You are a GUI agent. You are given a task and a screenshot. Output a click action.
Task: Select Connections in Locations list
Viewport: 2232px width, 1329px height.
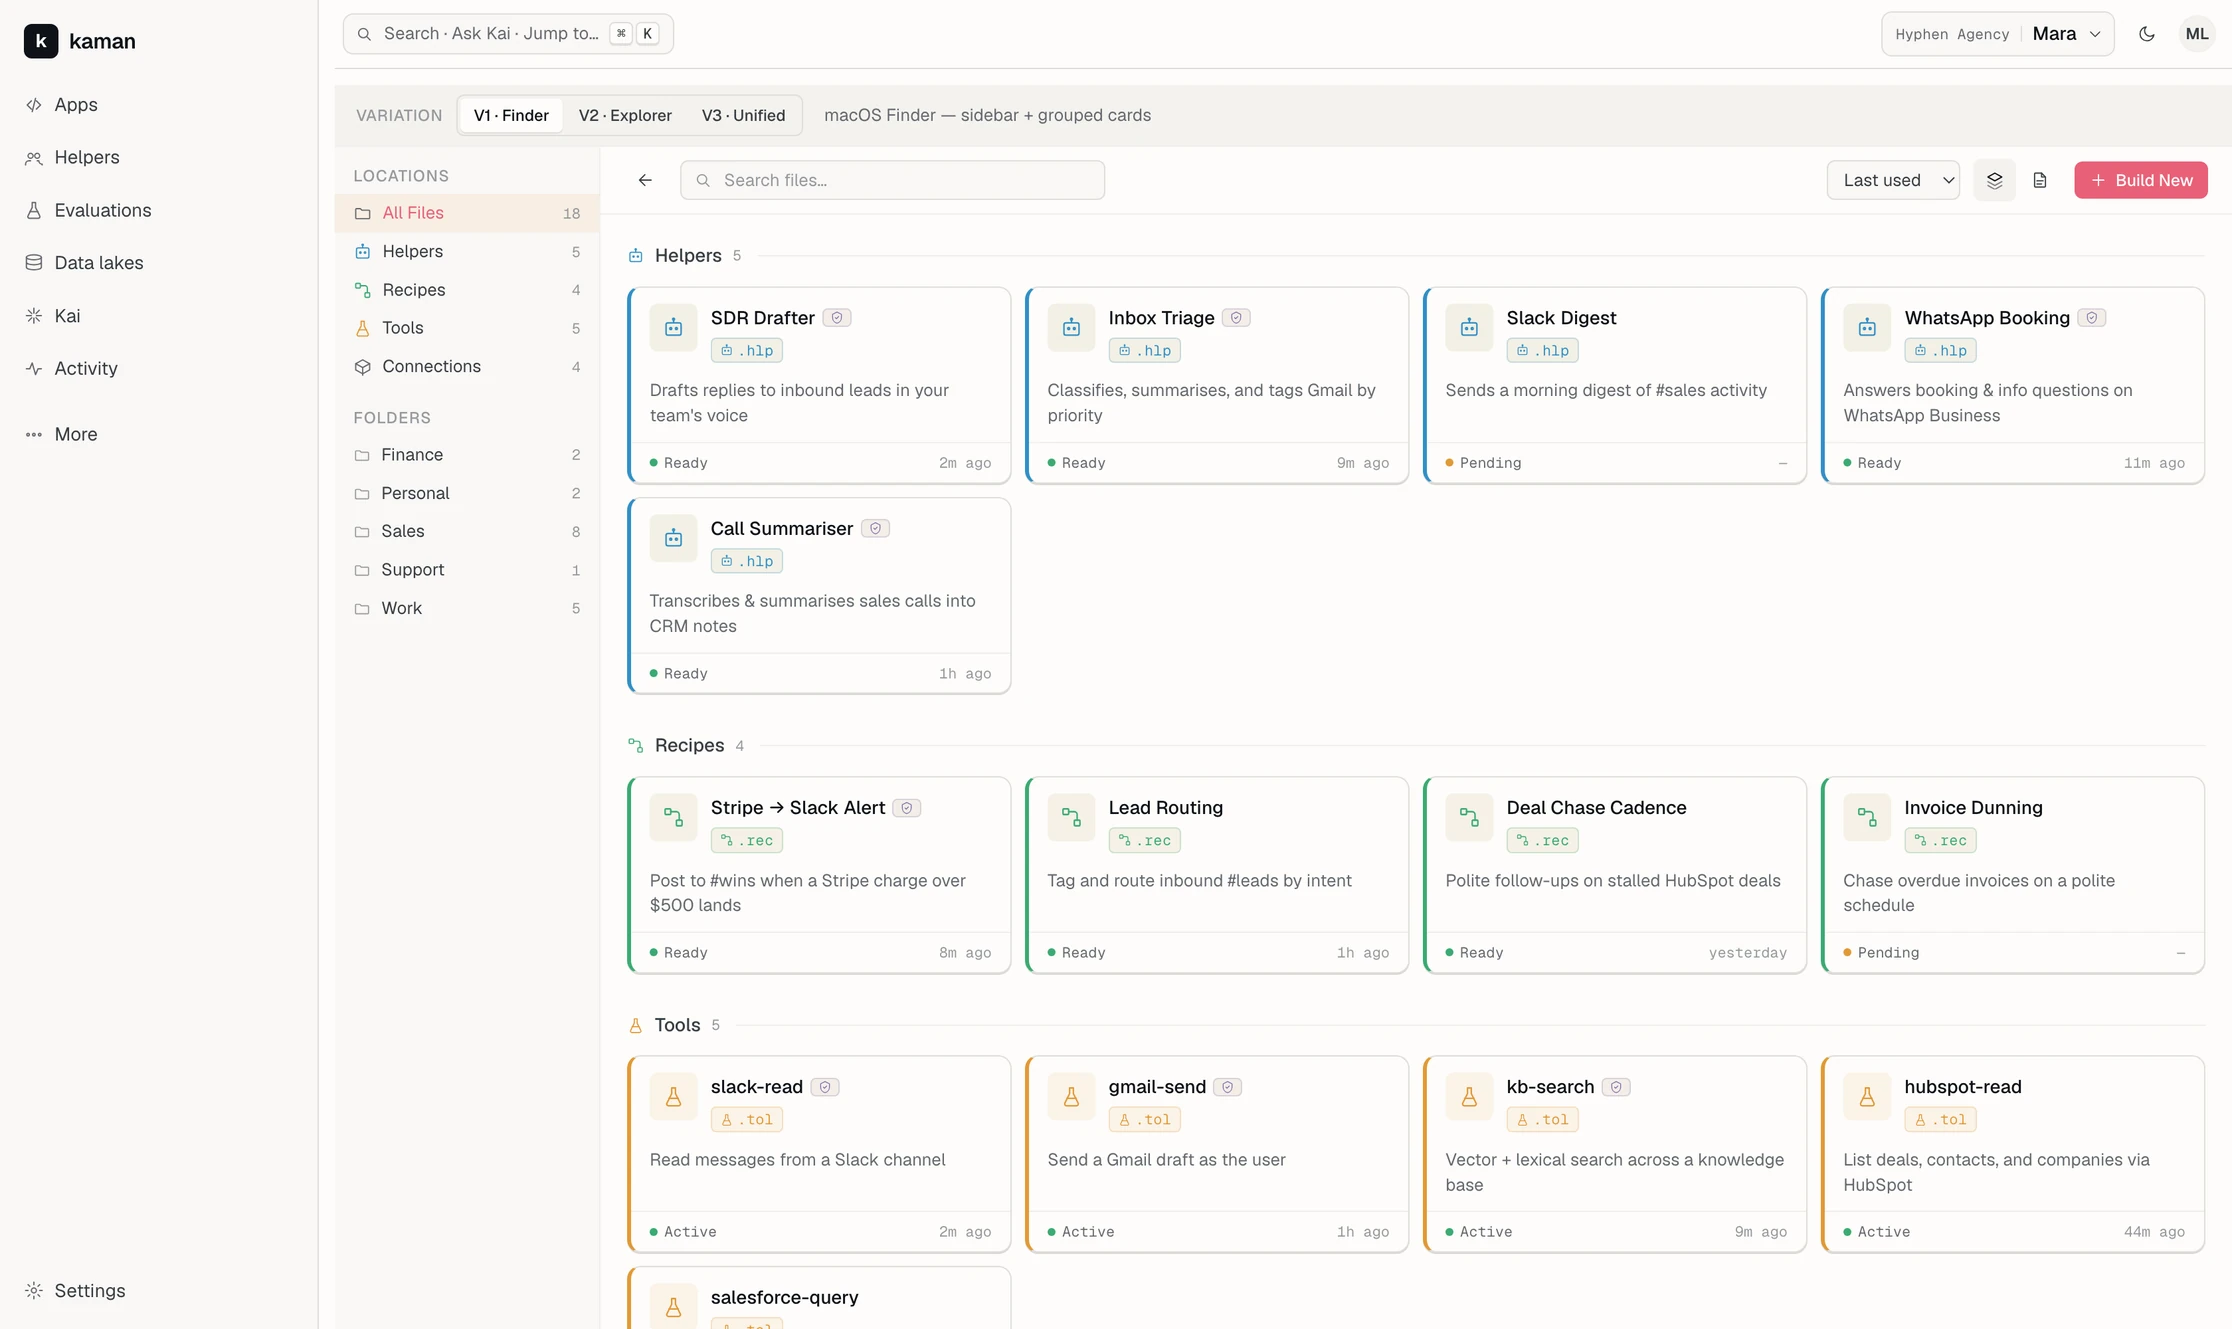click(x=467, y=366)
